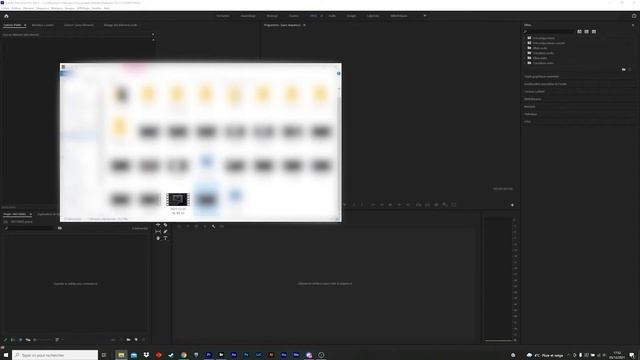This screenshot has height=360, width=640.
Task: Open the Fichier menu
Action: tap(5, 8)
